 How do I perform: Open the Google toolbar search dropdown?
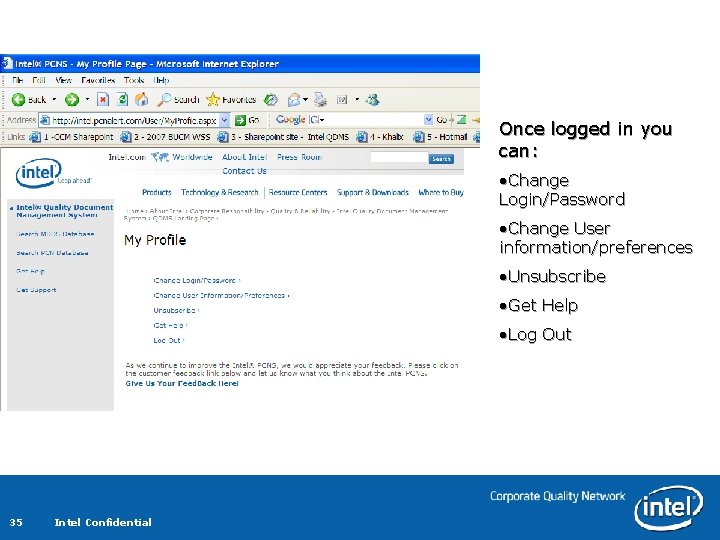428,120
